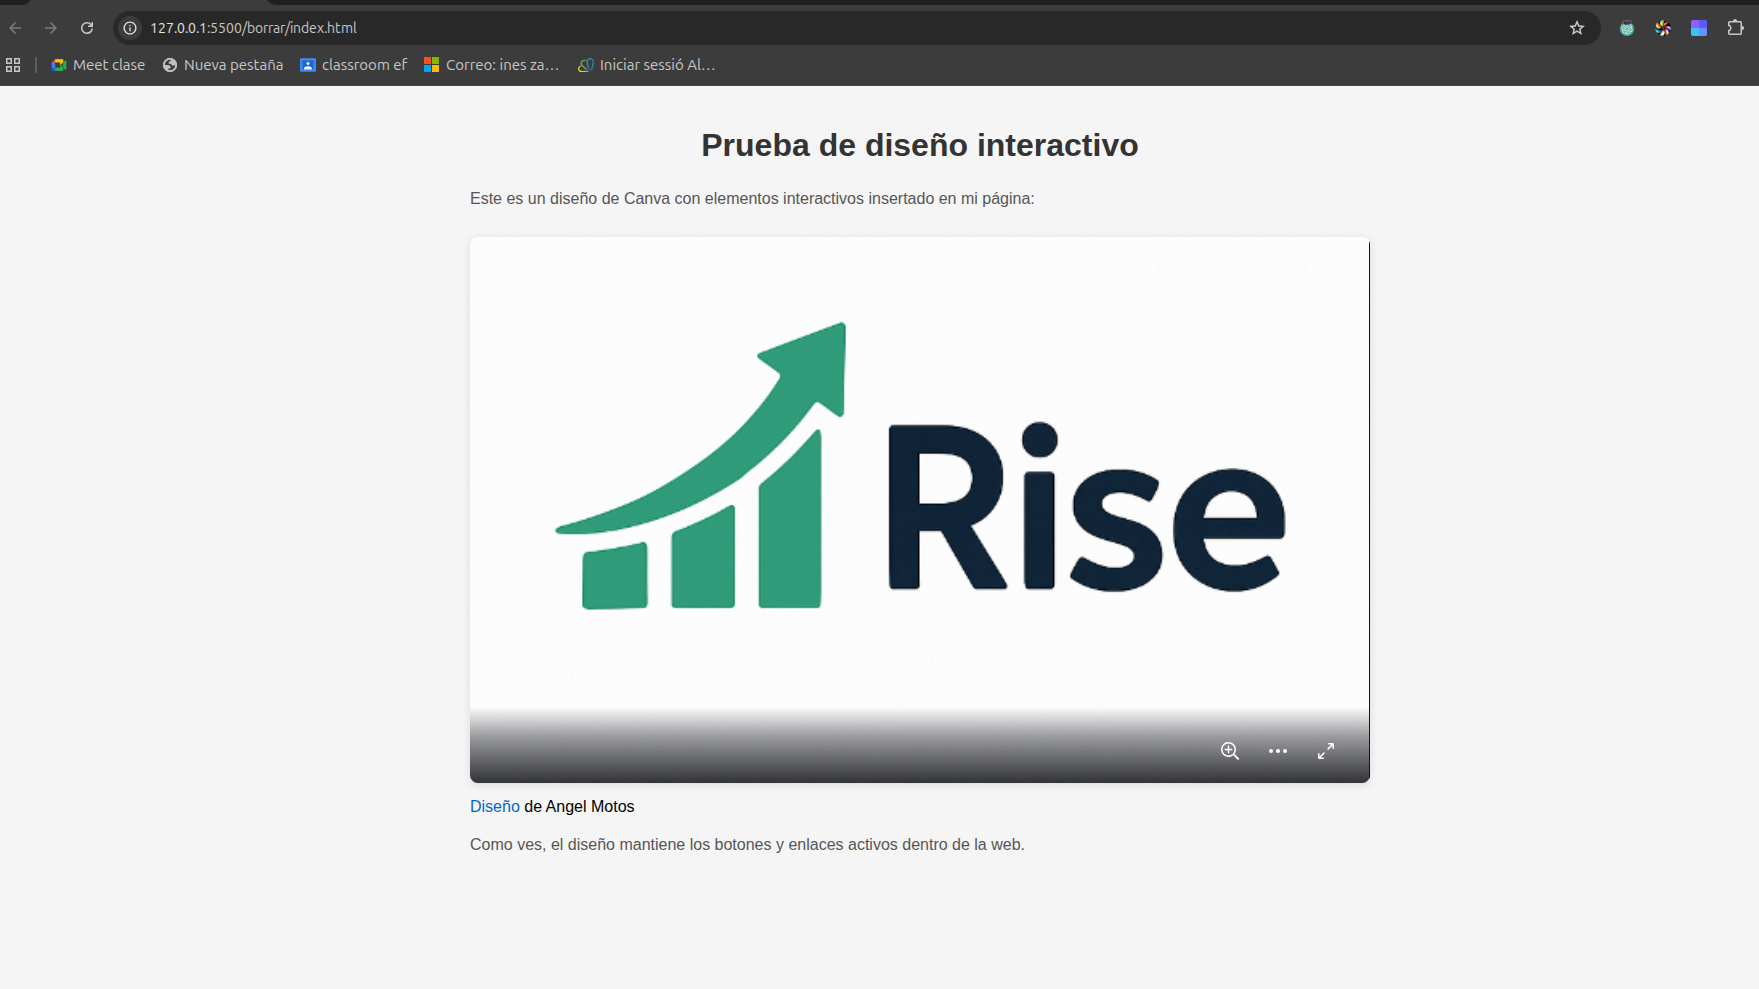Viewport: 1759px width, 989px height.
Task: Open the apps grid in the bookmarks bar
Action: click(13, 65)
